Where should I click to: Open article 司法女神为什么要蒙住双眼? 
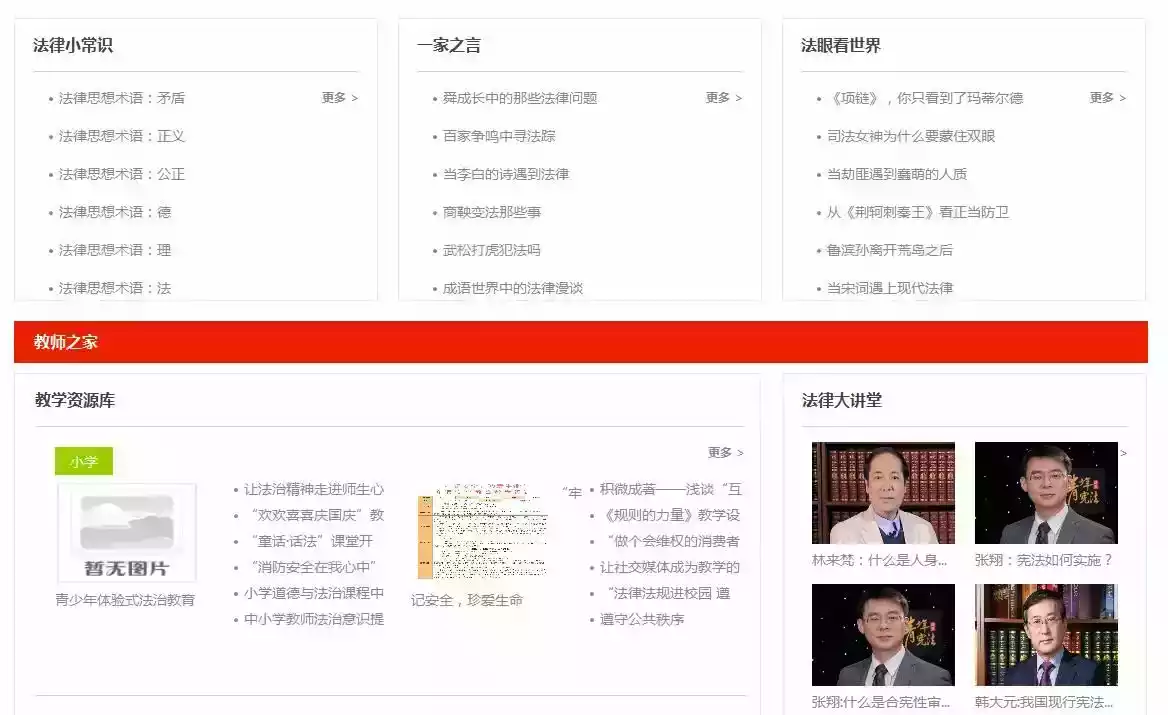coord(913,135)
